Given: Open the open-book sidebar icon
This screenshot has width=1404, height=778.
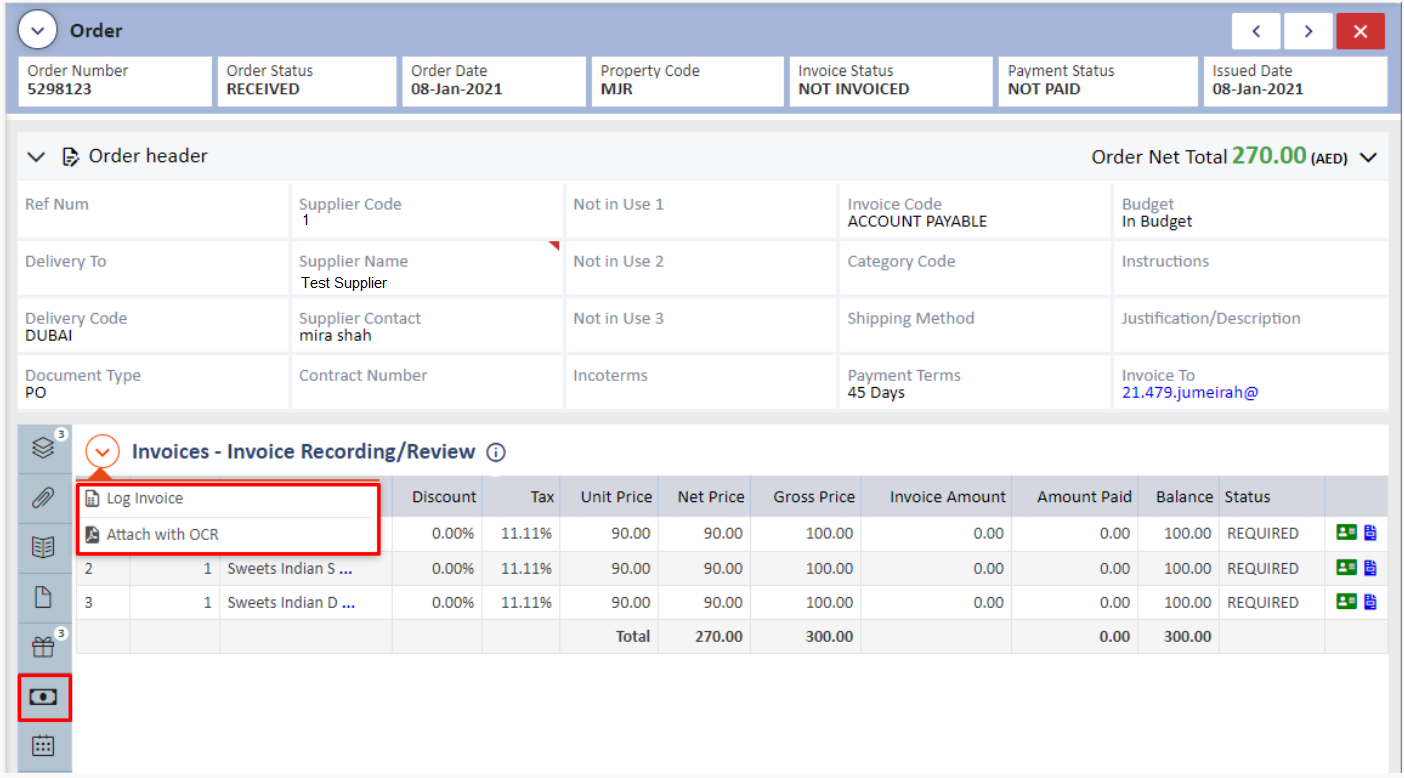Looking at the screenshot, I should pyautogui.click(x=43, y=547).
